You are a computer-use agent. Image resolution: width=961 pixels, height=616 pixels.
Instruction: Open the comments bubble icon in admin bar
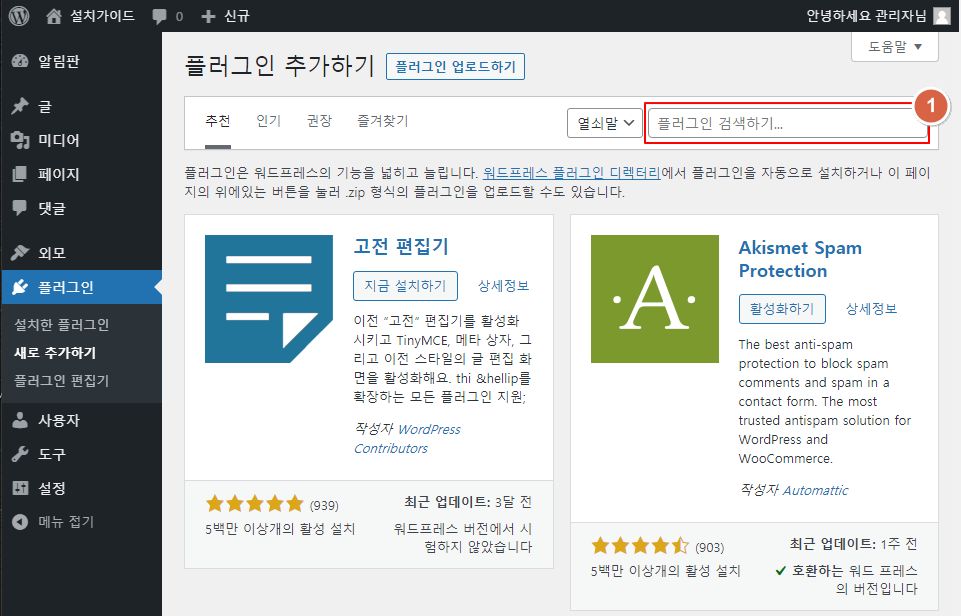point(159,17)
